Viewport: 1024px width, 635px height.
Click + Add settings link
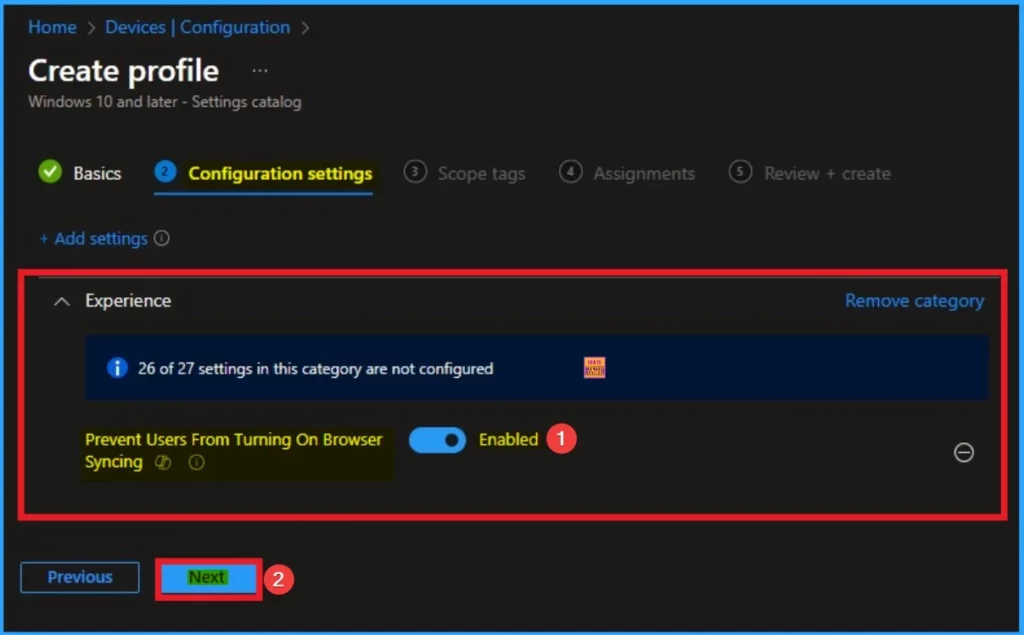pyautogui.click(x=93, y=239)
